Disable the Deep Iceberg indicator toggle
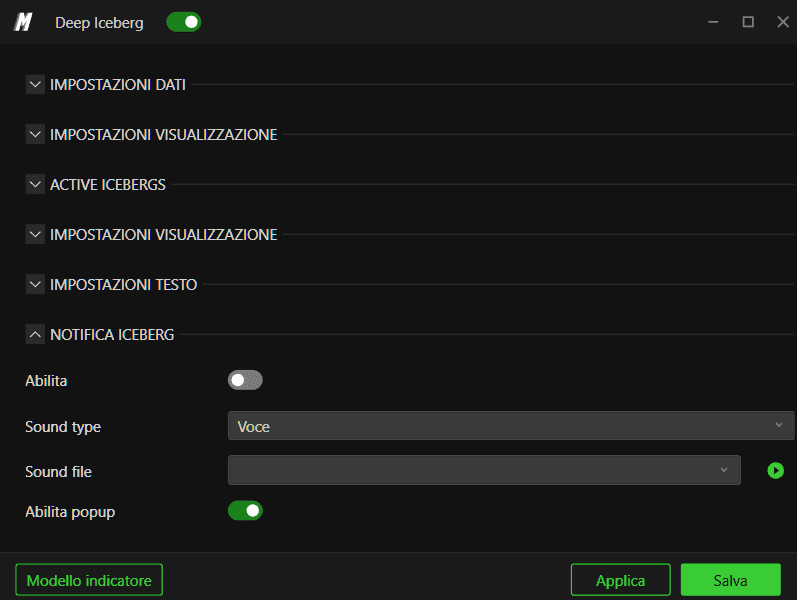This screenshot has width=797, height=600. pos(184,22)
